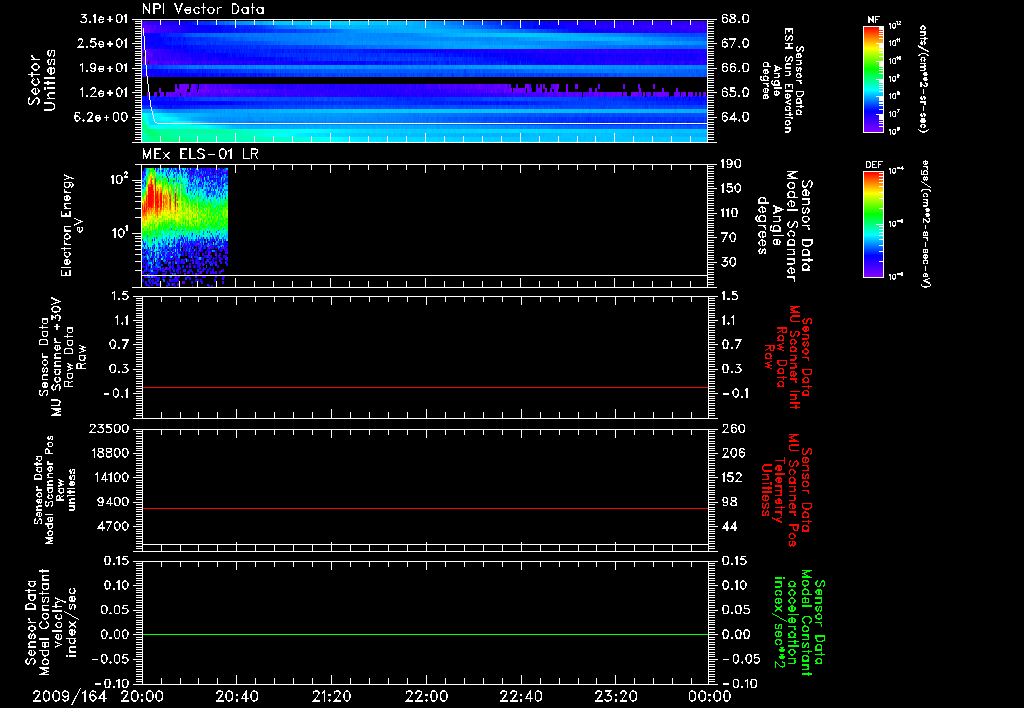Click the "30" Scanner Angle tick
Image resolution: width=1024 pixels, height=708 pixels.
[x=729, y=262]
